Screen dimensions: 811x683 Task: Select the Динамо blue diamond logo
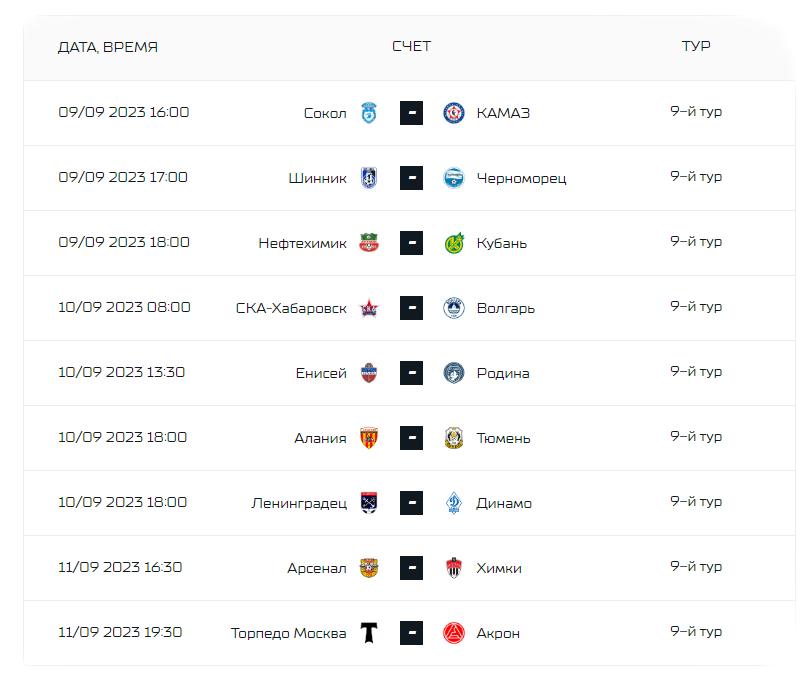pyautogui.click(x=454, y=503)
